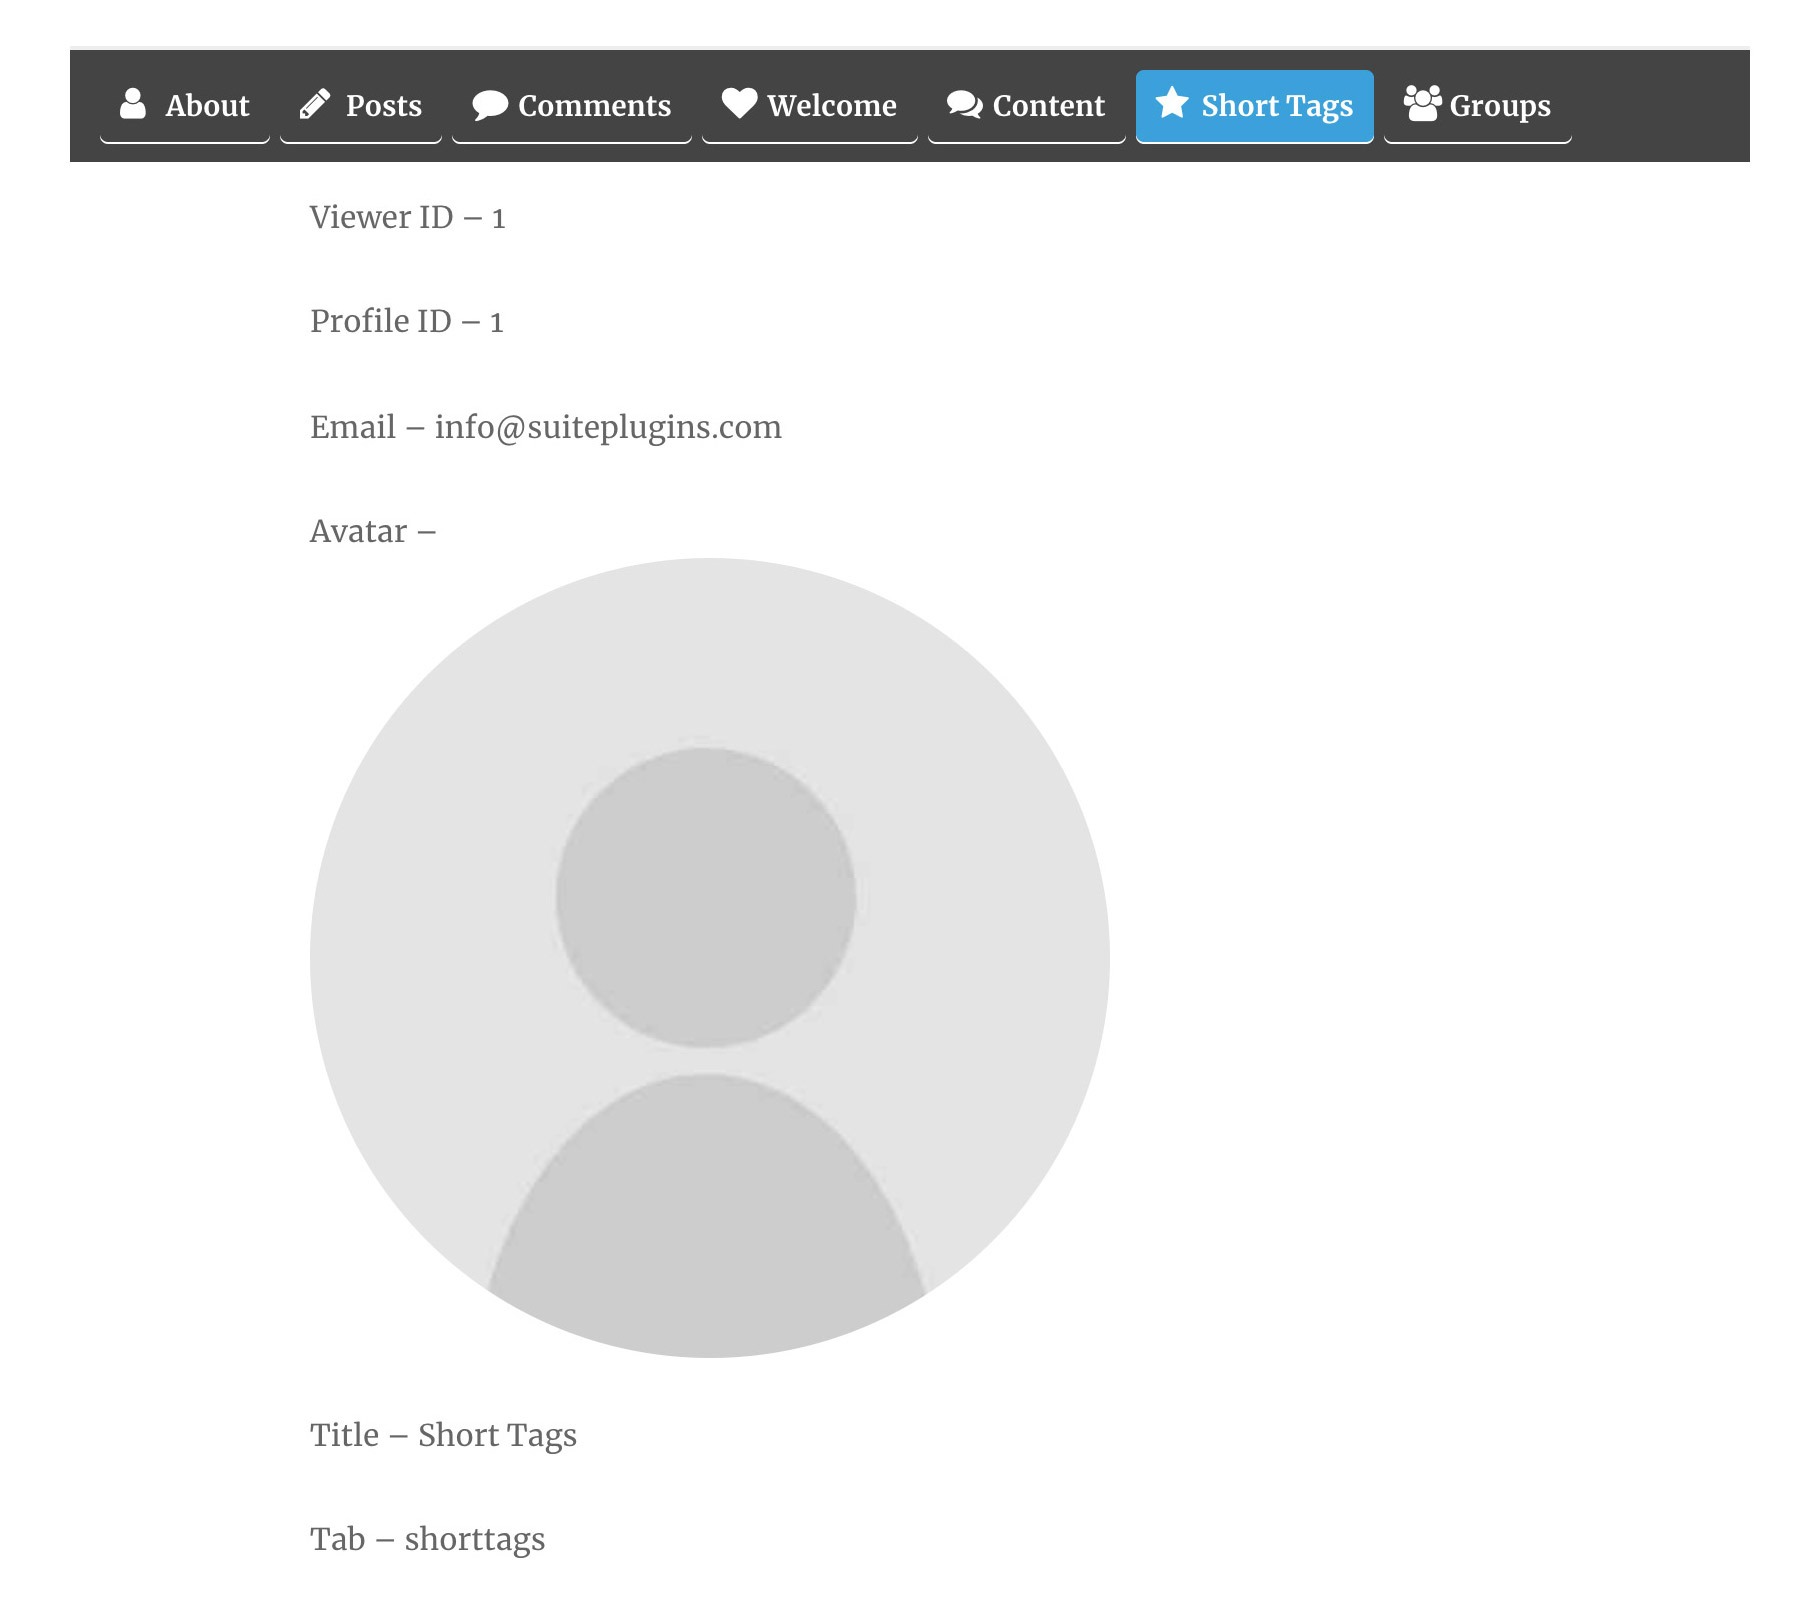Viewport: 1800px width, 1600px height.
Task: Go to the Comments tab
Action: pos(572,106)
